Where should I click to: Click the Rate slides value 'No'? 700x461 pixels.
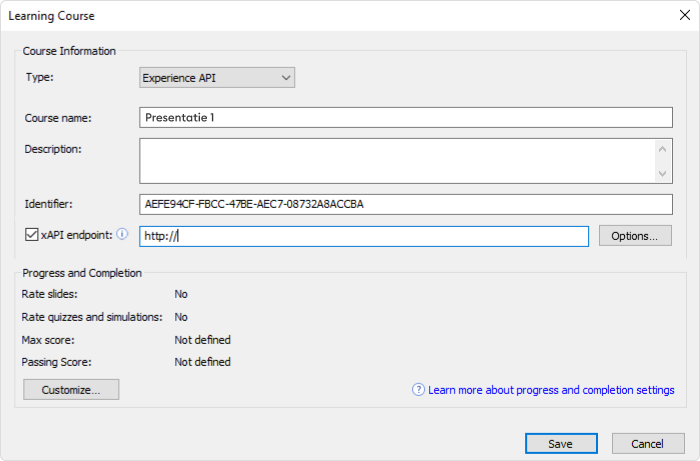click(x=181, y=294)
